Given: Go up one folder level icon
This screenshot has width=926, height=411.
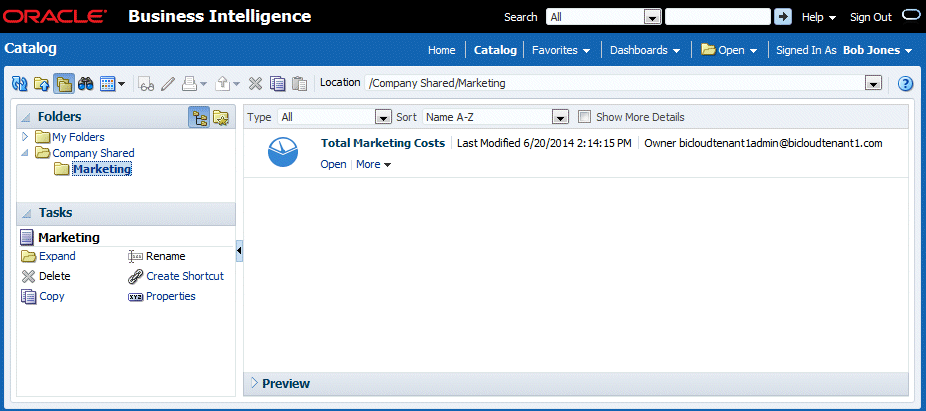Looking at the screenshot, I should click(x=41, y=84).
